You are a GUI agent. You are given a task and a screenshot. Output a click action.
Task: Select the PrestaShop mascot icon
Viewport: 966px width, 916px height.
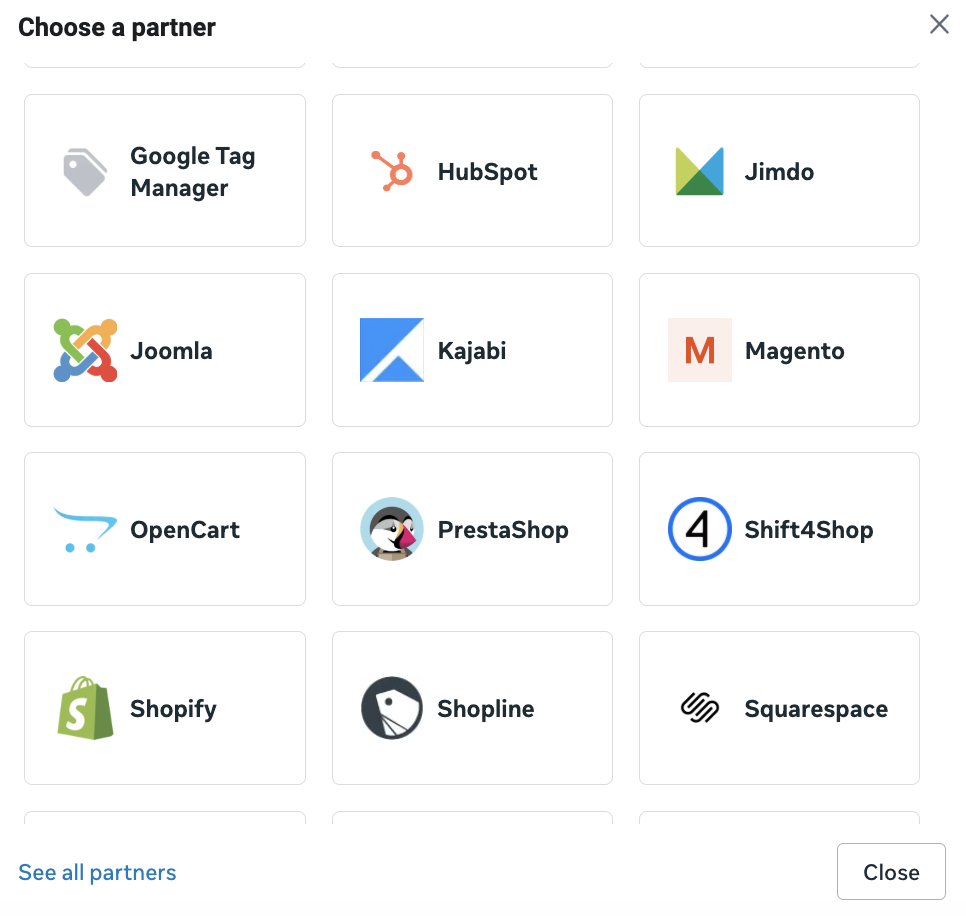tap(392, 529)
